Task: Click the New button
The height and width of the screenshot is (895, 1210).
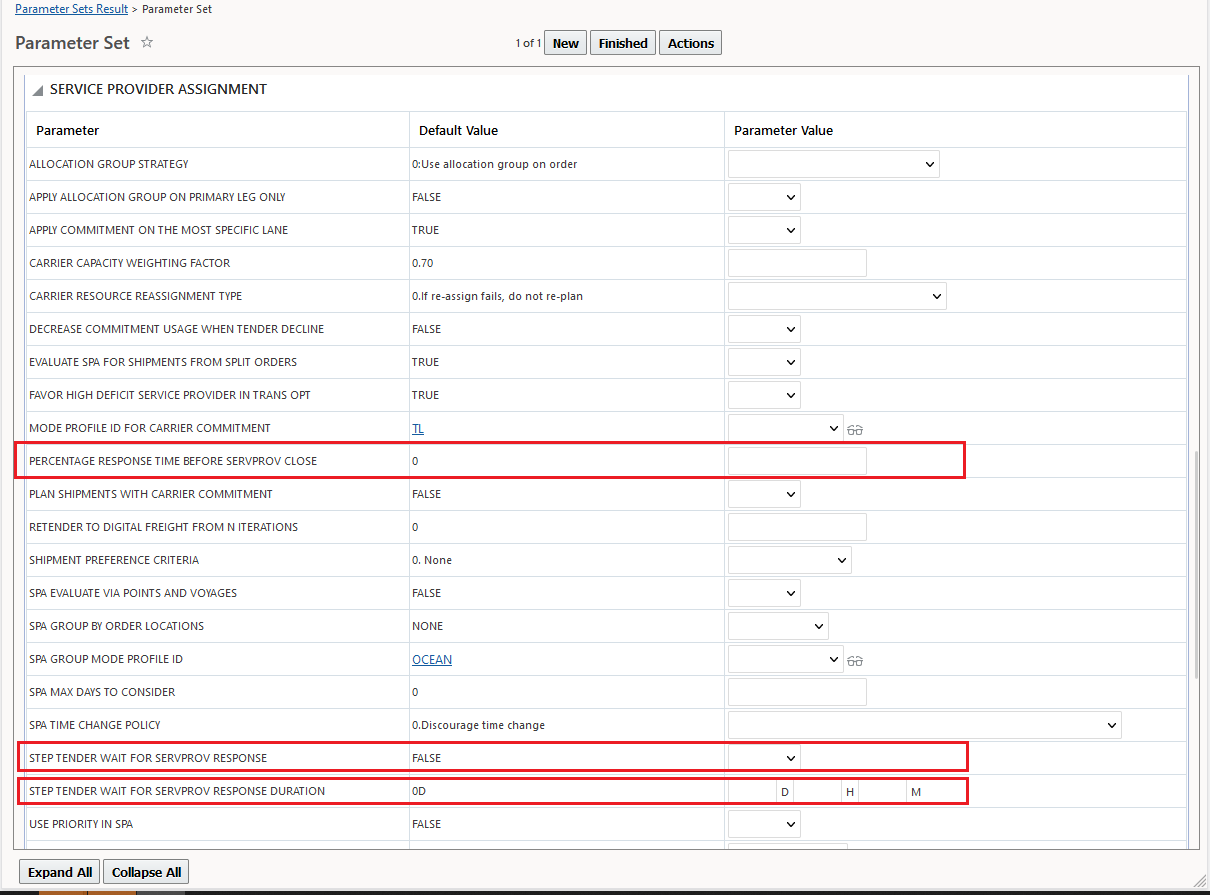Action: pos(565,43)
